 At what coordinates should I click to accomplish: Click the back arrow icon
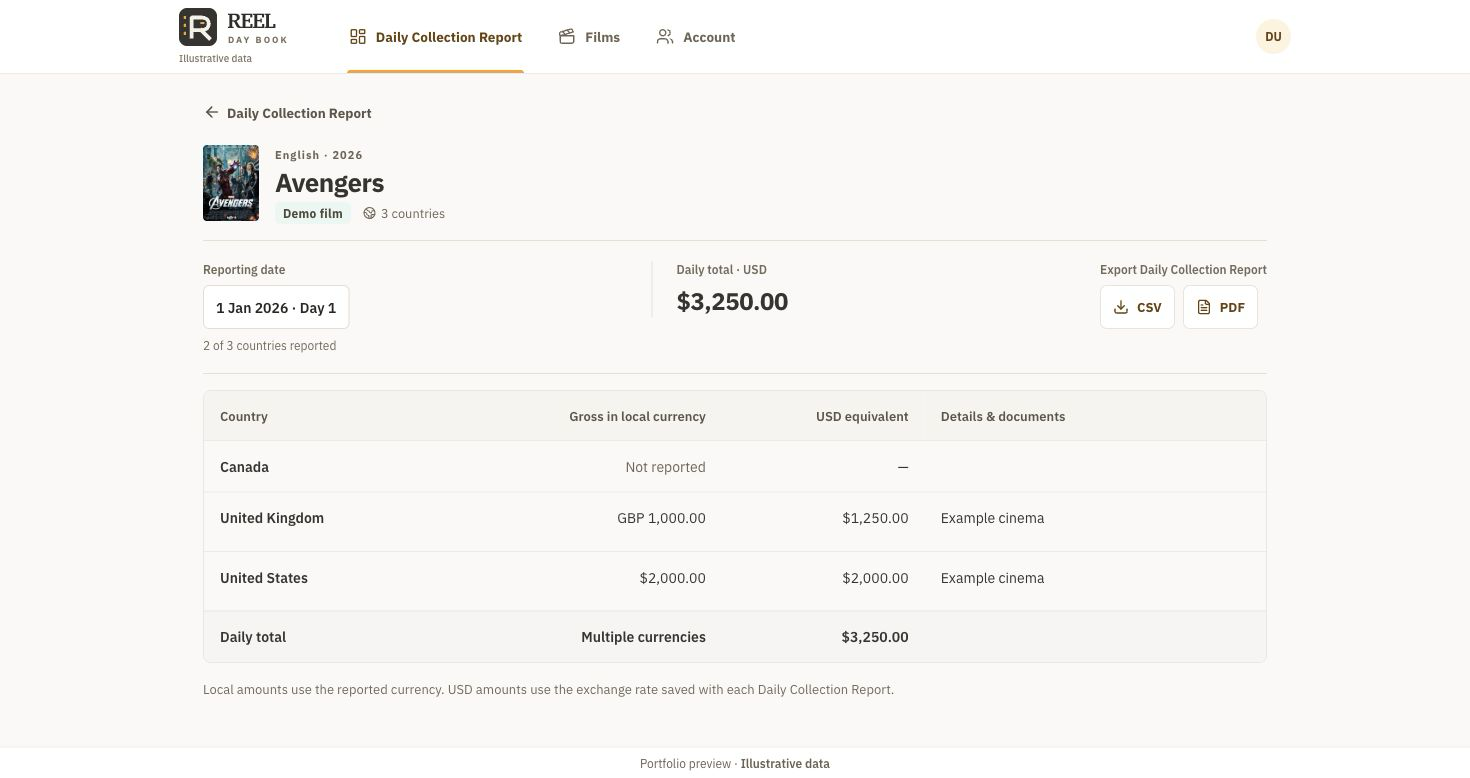pos(211,113)
